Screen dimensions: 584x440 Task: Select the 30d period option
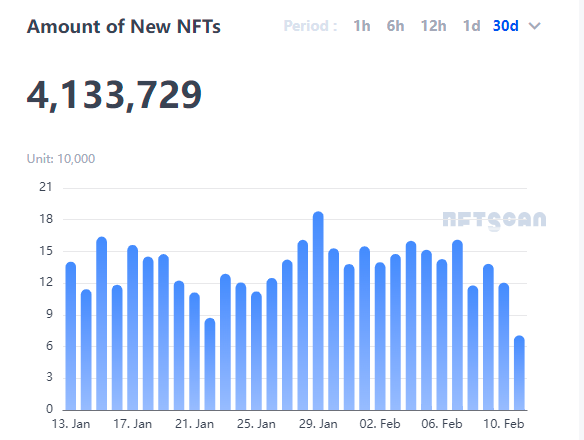(x=505, y=26)
